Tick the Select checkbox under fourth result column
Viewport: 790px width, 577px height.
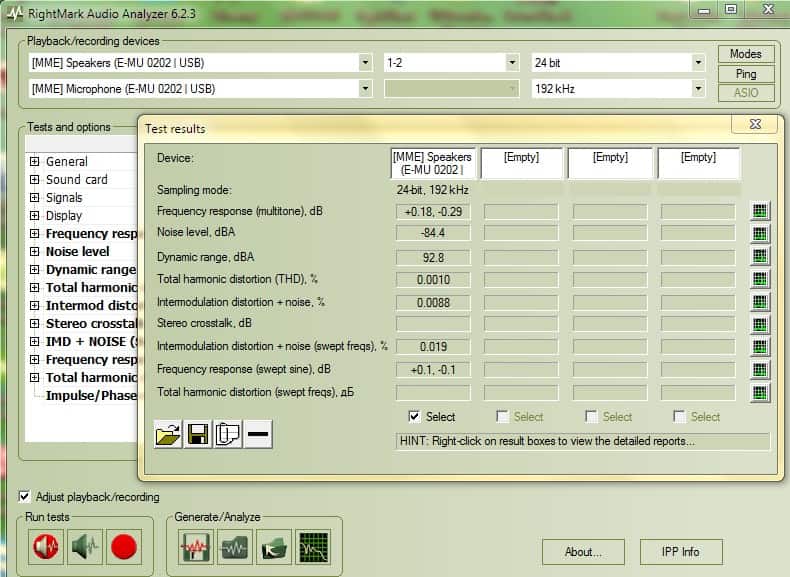(679, 416)
